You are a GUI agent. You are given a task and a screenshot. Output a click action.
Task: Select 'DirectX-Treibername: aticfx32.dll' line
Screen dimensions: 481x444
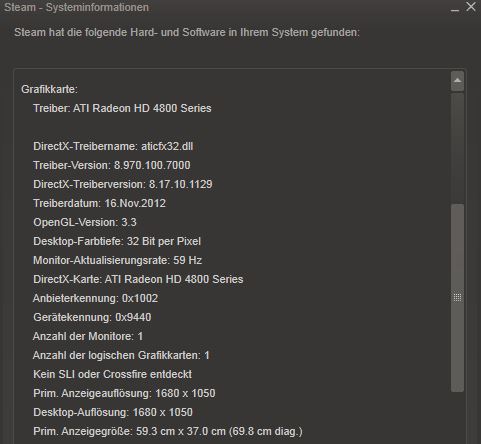click(x=113, y=146)
